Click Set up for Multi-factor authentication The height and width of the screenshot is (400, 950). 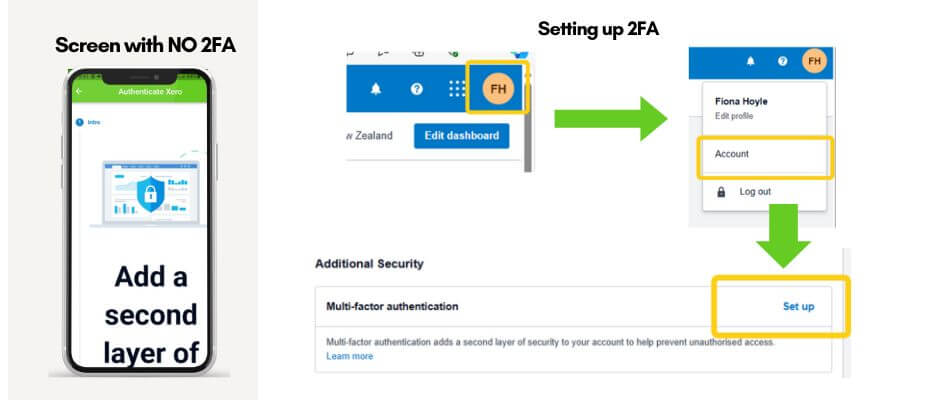coord(798,306)
